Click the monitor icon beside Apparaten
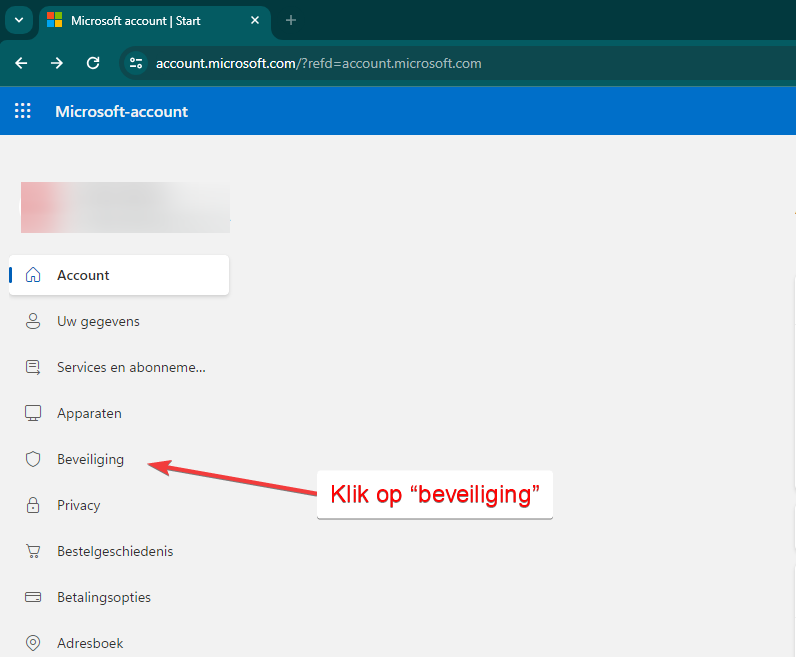796x657 pixels. (33, 413)
